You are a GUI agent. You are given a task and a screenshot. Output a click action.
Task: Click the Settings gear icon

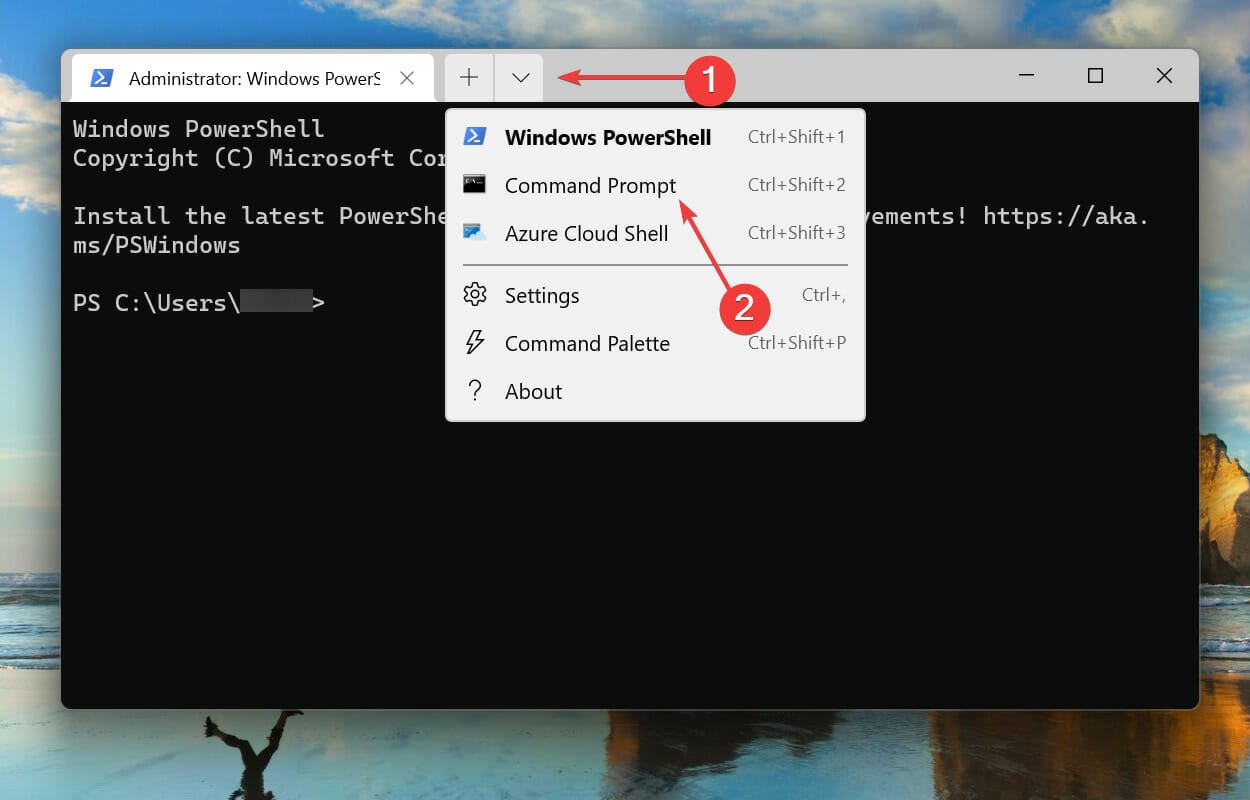click(x=475, y=295)
